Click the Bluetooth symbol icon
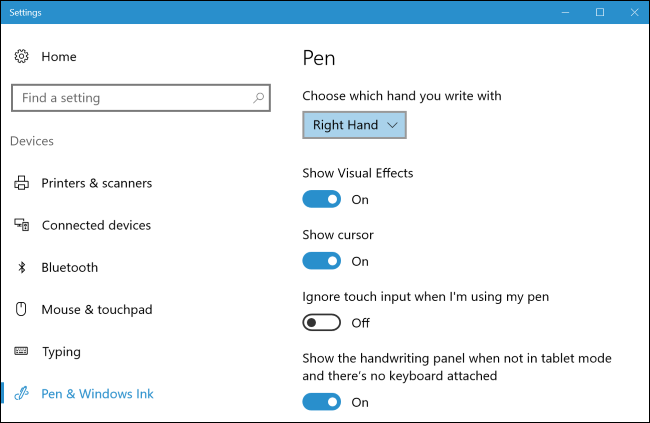 [x=21, y=267]
